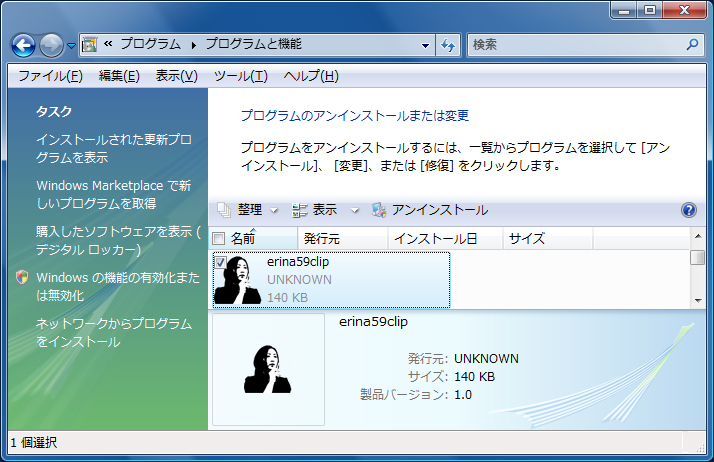Open Windows Marketplace で新しいプログラムを取得 link
This screenshot has width=714, height=462.
click(114, 194)
